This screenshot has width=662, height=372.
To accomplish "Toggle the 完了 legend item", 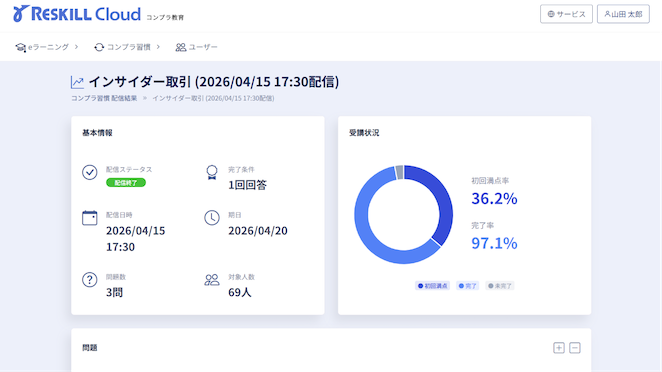I will [x=467, y=286].
